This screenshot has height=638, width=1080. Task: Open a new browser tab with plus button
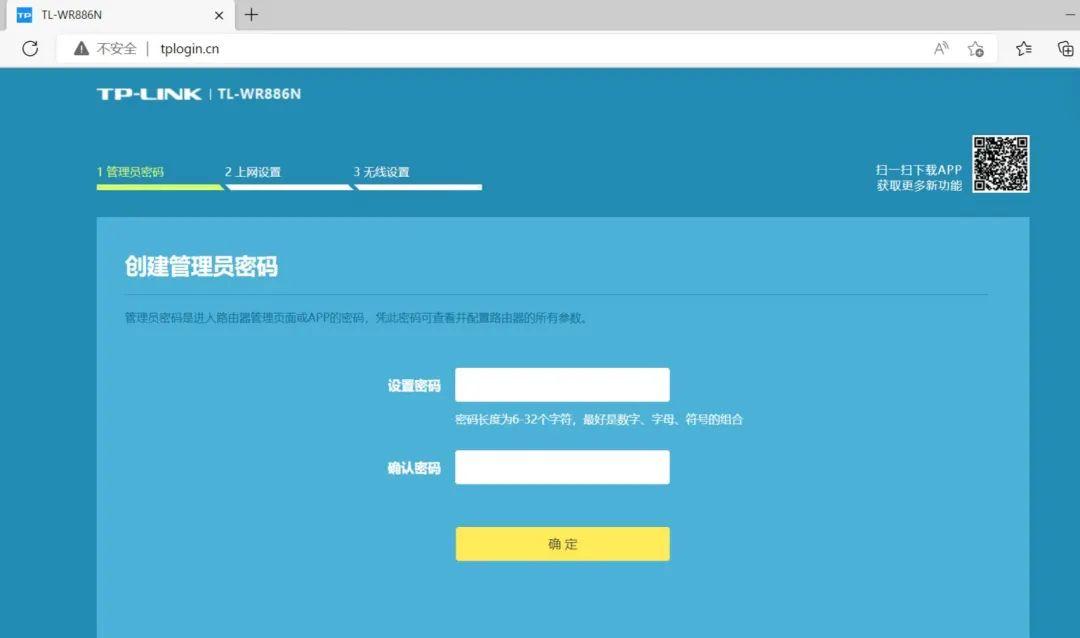click(250, 15)
